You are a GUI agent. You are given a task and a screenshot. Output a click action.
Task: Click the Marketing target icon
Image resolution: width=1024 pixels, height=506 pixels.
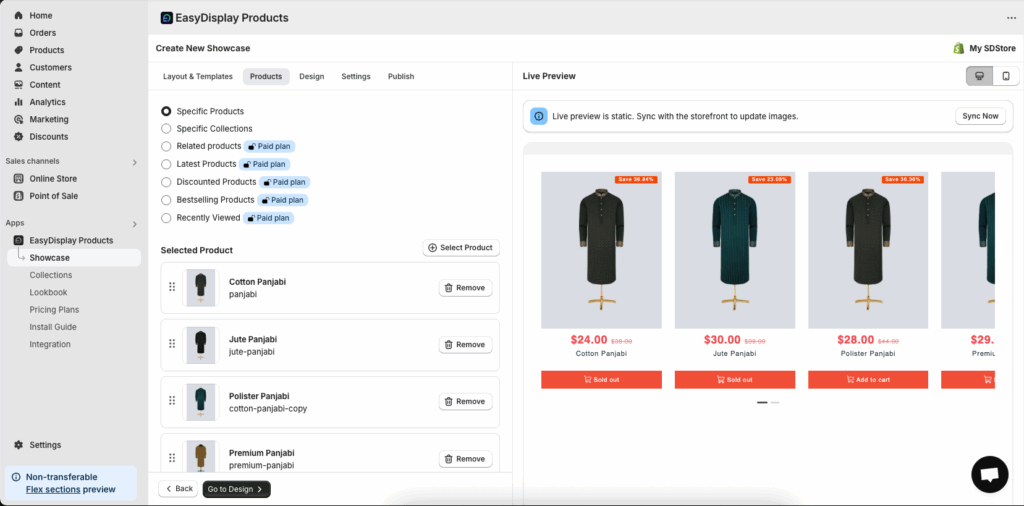click(x=18, y=119)
